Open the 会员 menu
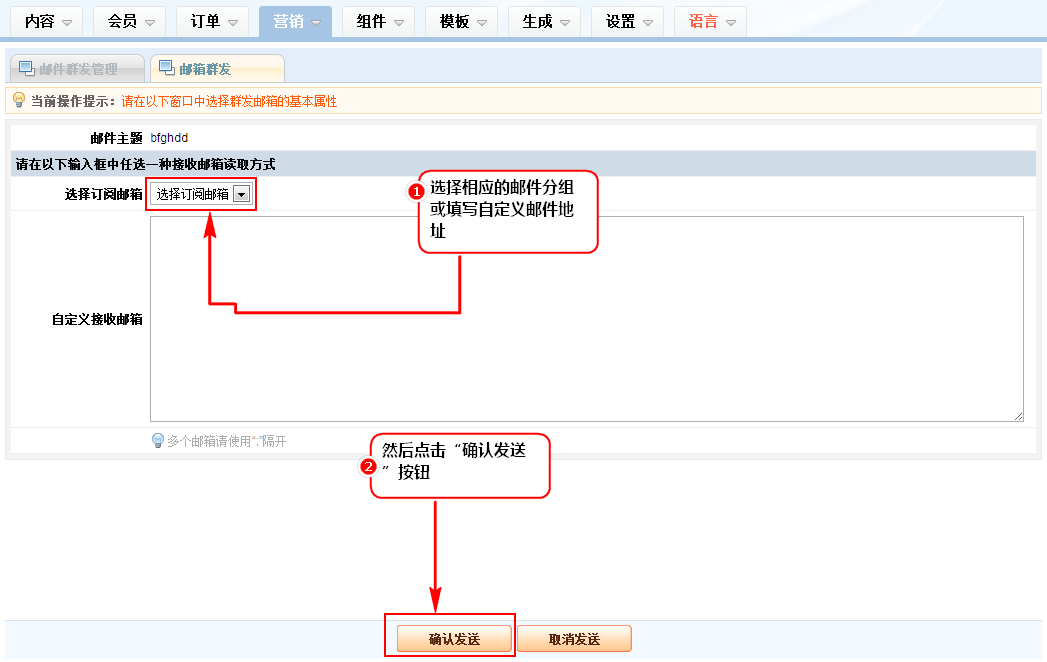1047x662 pixels. click(x=131, y=21)
